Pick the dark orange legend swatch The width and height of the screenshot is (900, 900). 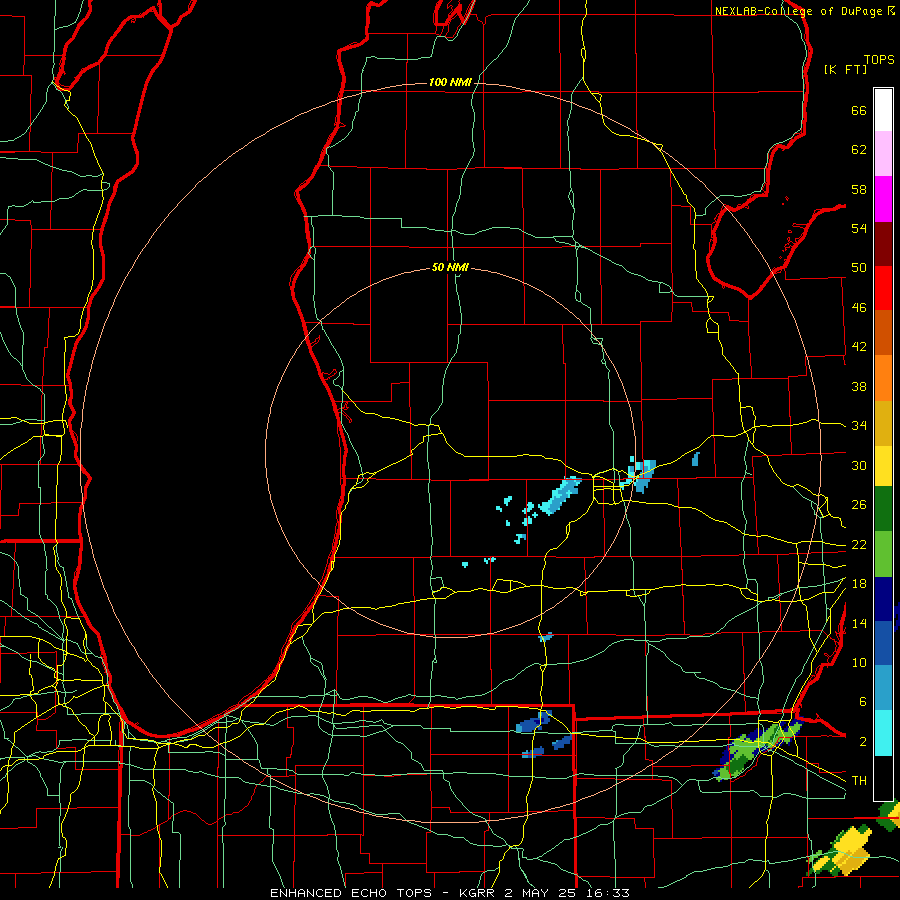point(883,332)
